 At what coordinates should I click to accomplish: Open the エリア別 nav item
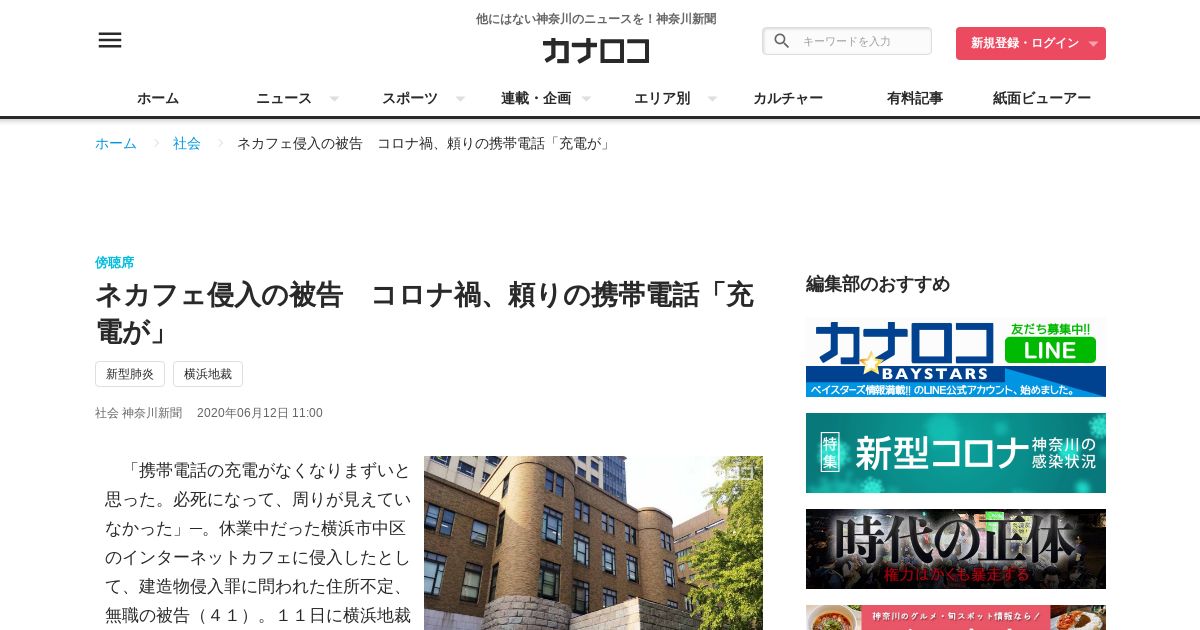[x=662, y=98]
